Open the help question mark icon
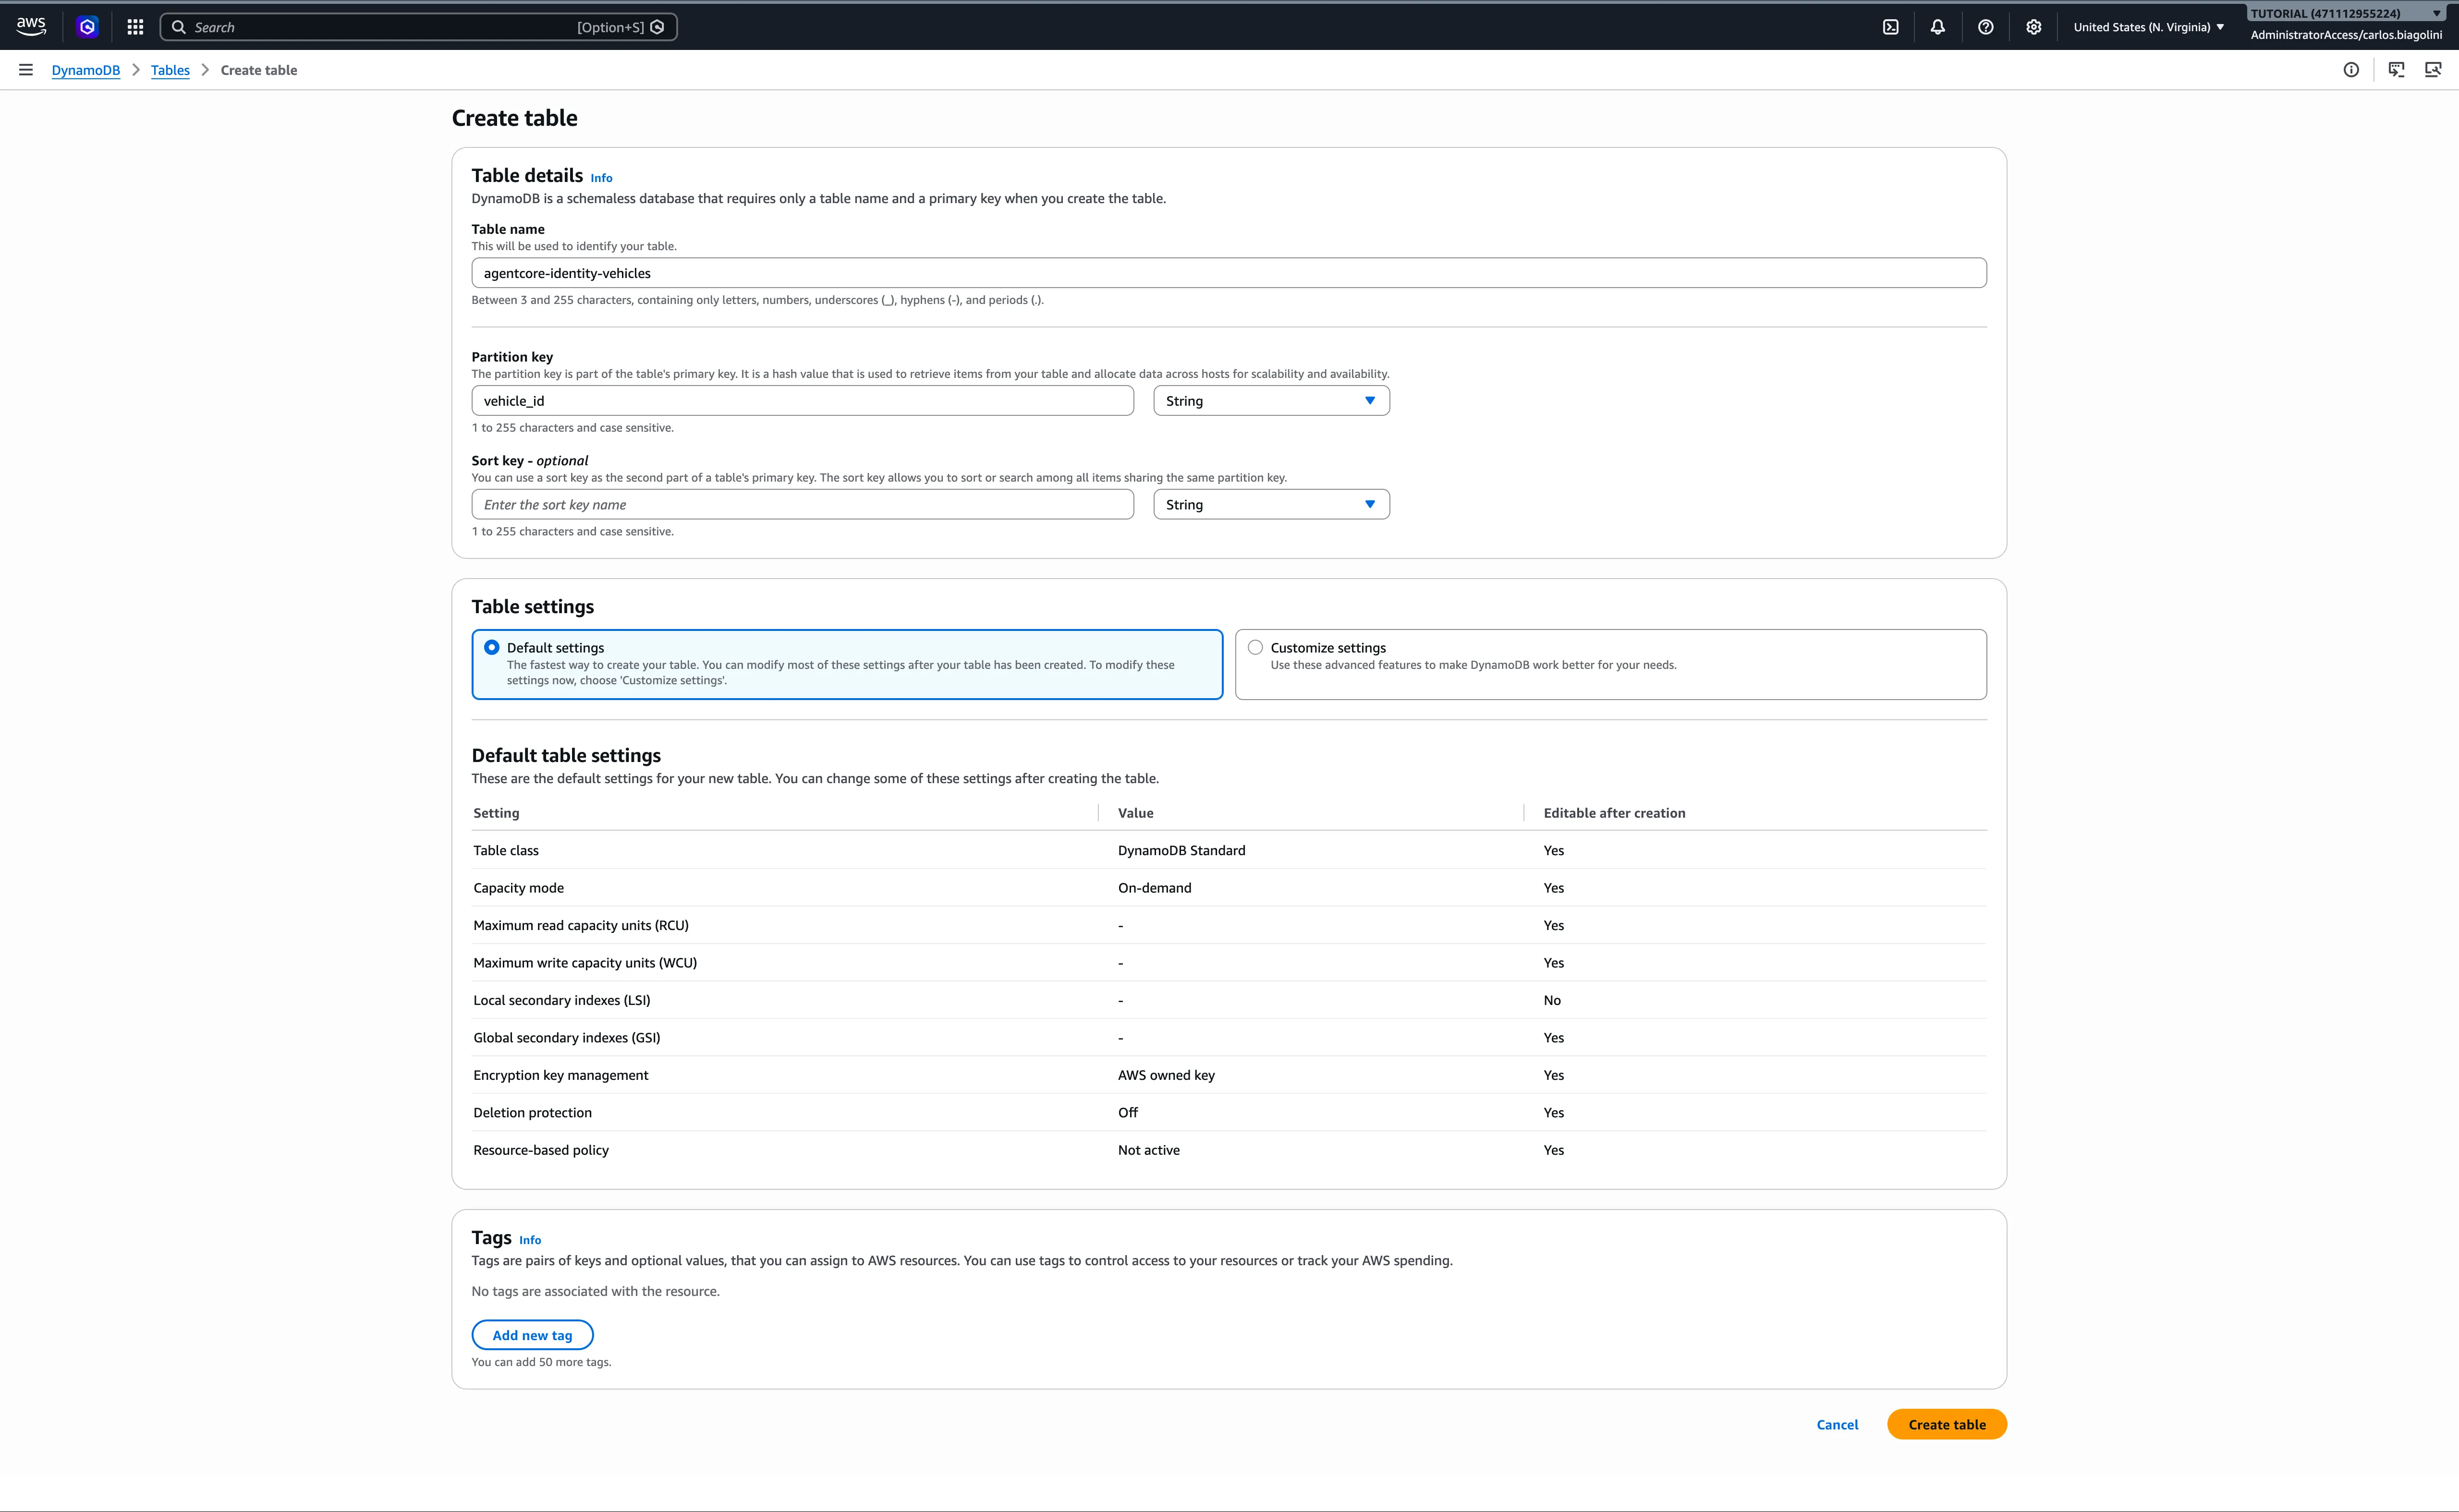This screenshot has height=1512, width=2459. click(x=1986, y=27)
